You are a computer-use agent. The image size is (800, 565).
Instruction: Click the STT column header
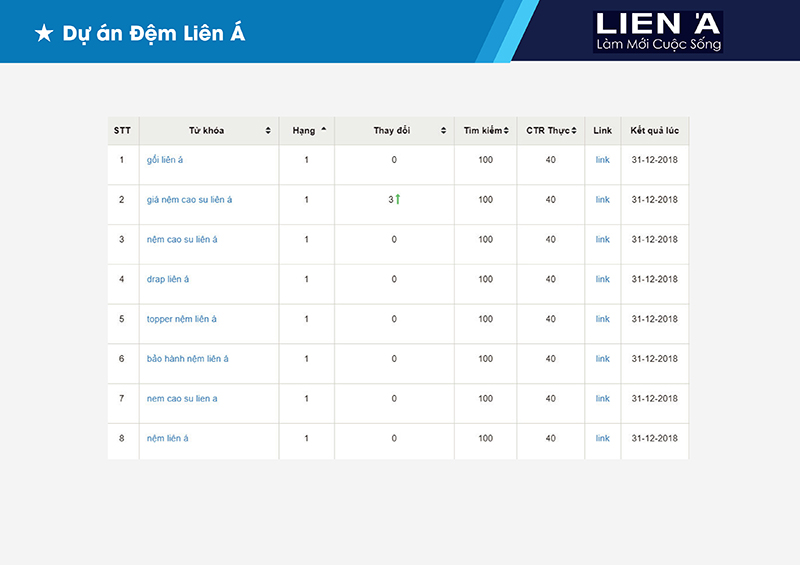point(122,131)
